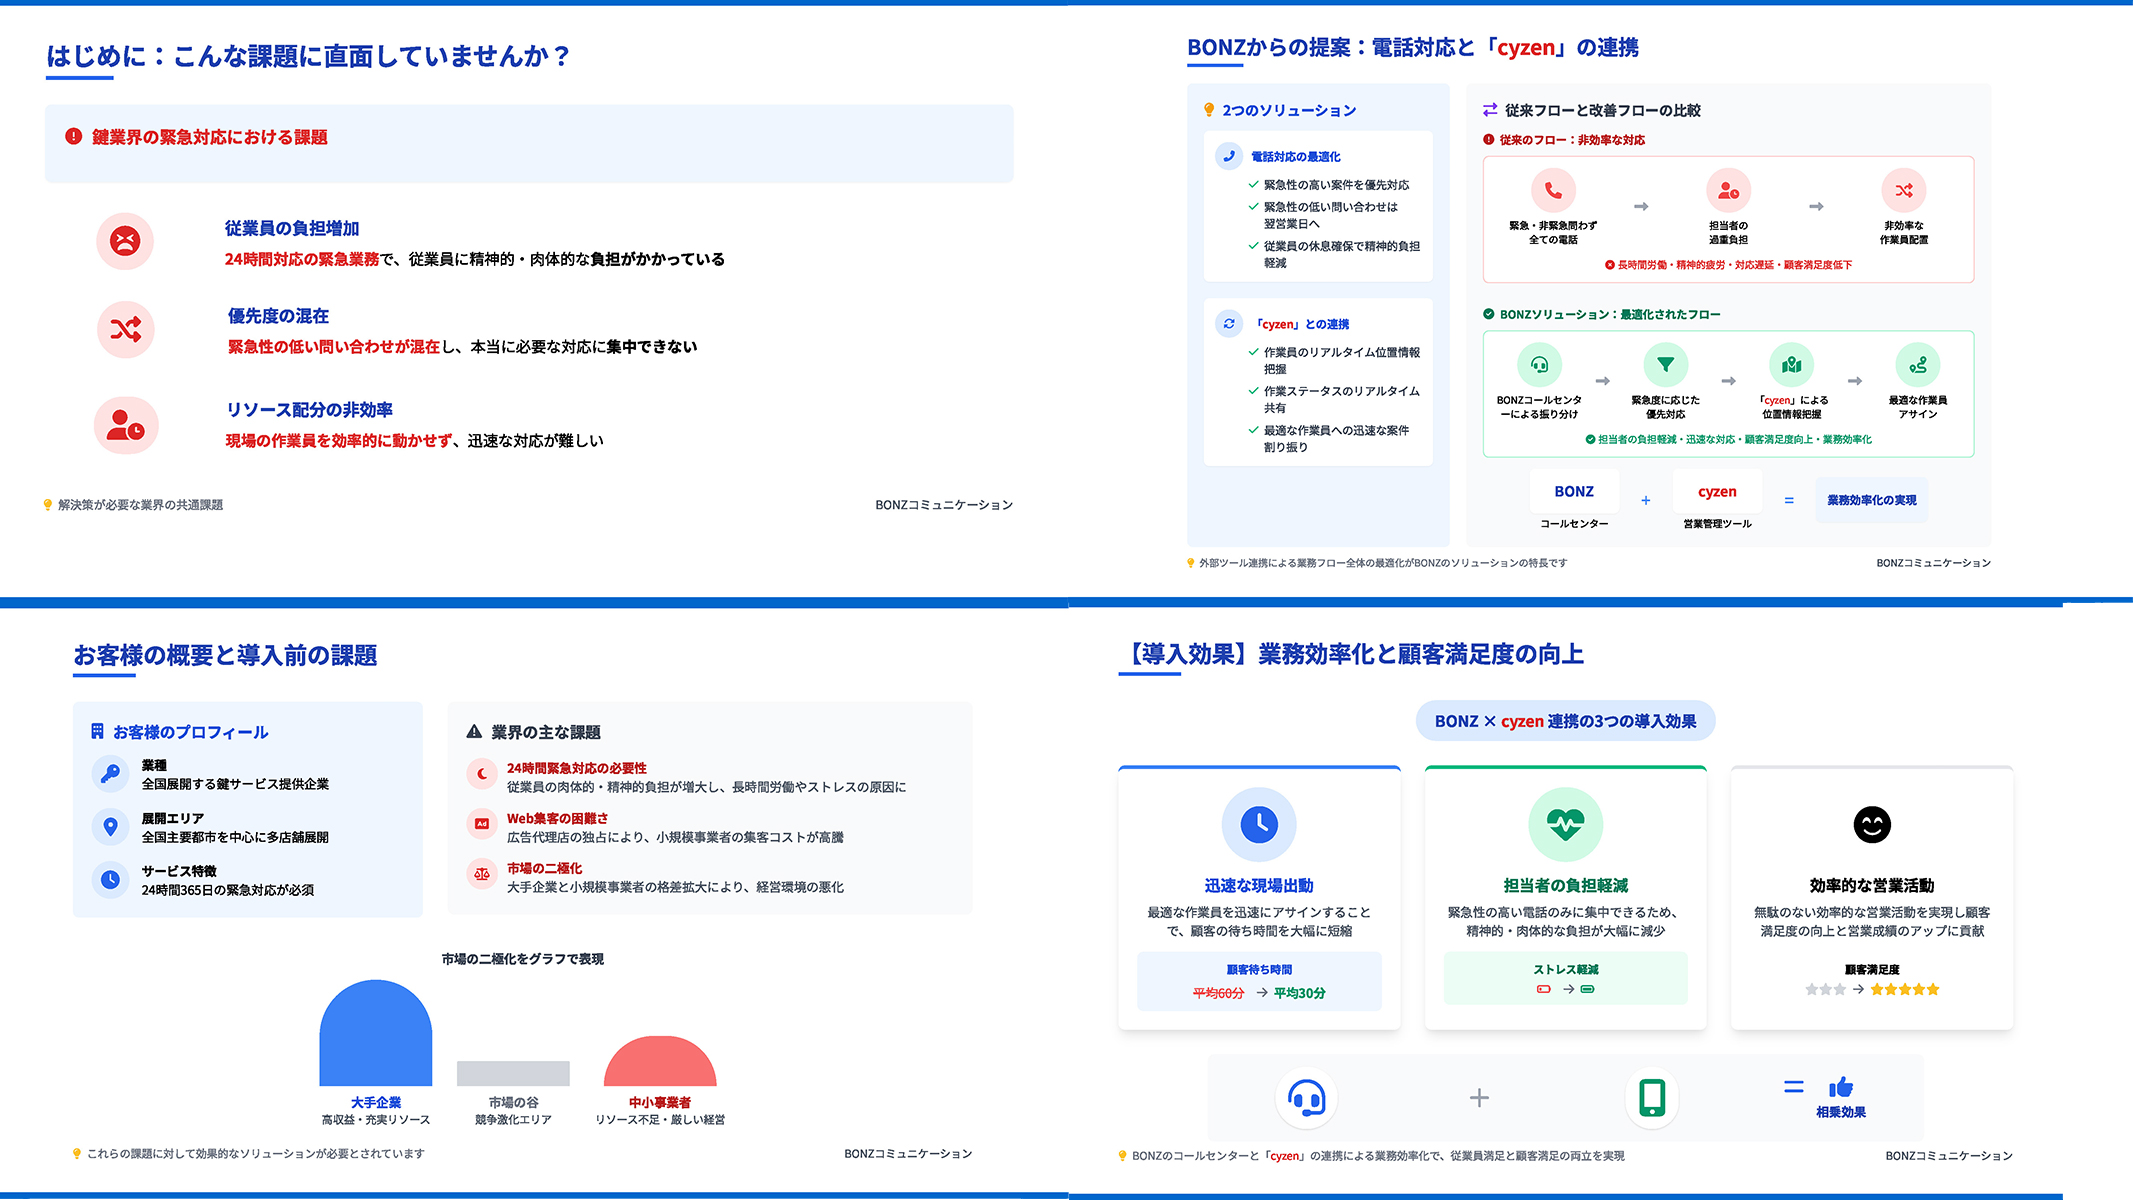Click the angry face icon beside 従業員の負担増加

coord(125,241)
